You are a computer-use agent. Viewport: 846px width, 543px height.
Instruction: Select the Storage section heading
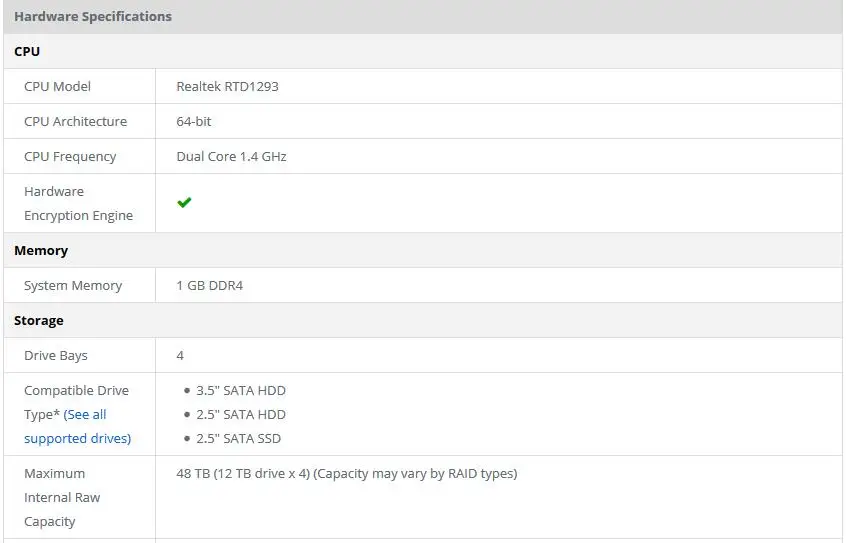pyautogui.click(x=39, y=321)
